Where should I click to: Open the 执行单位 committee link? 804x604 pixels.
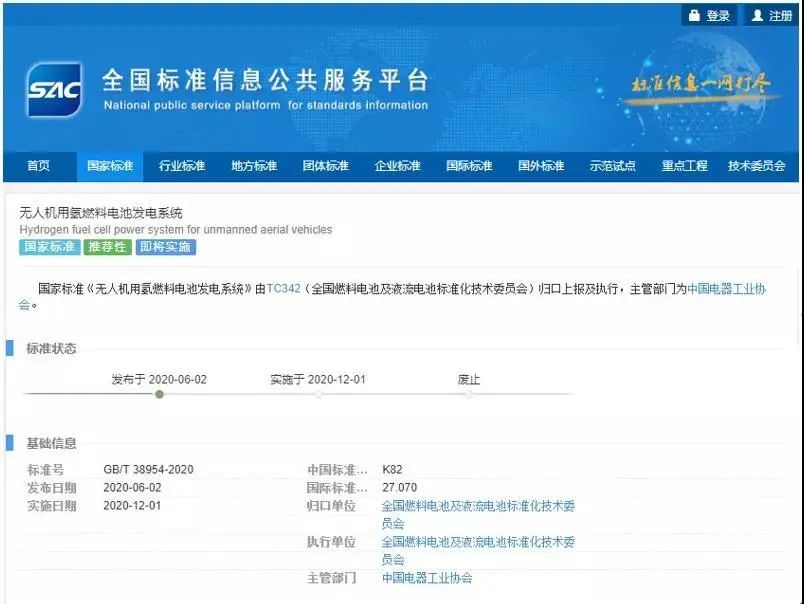pos(478,550)
